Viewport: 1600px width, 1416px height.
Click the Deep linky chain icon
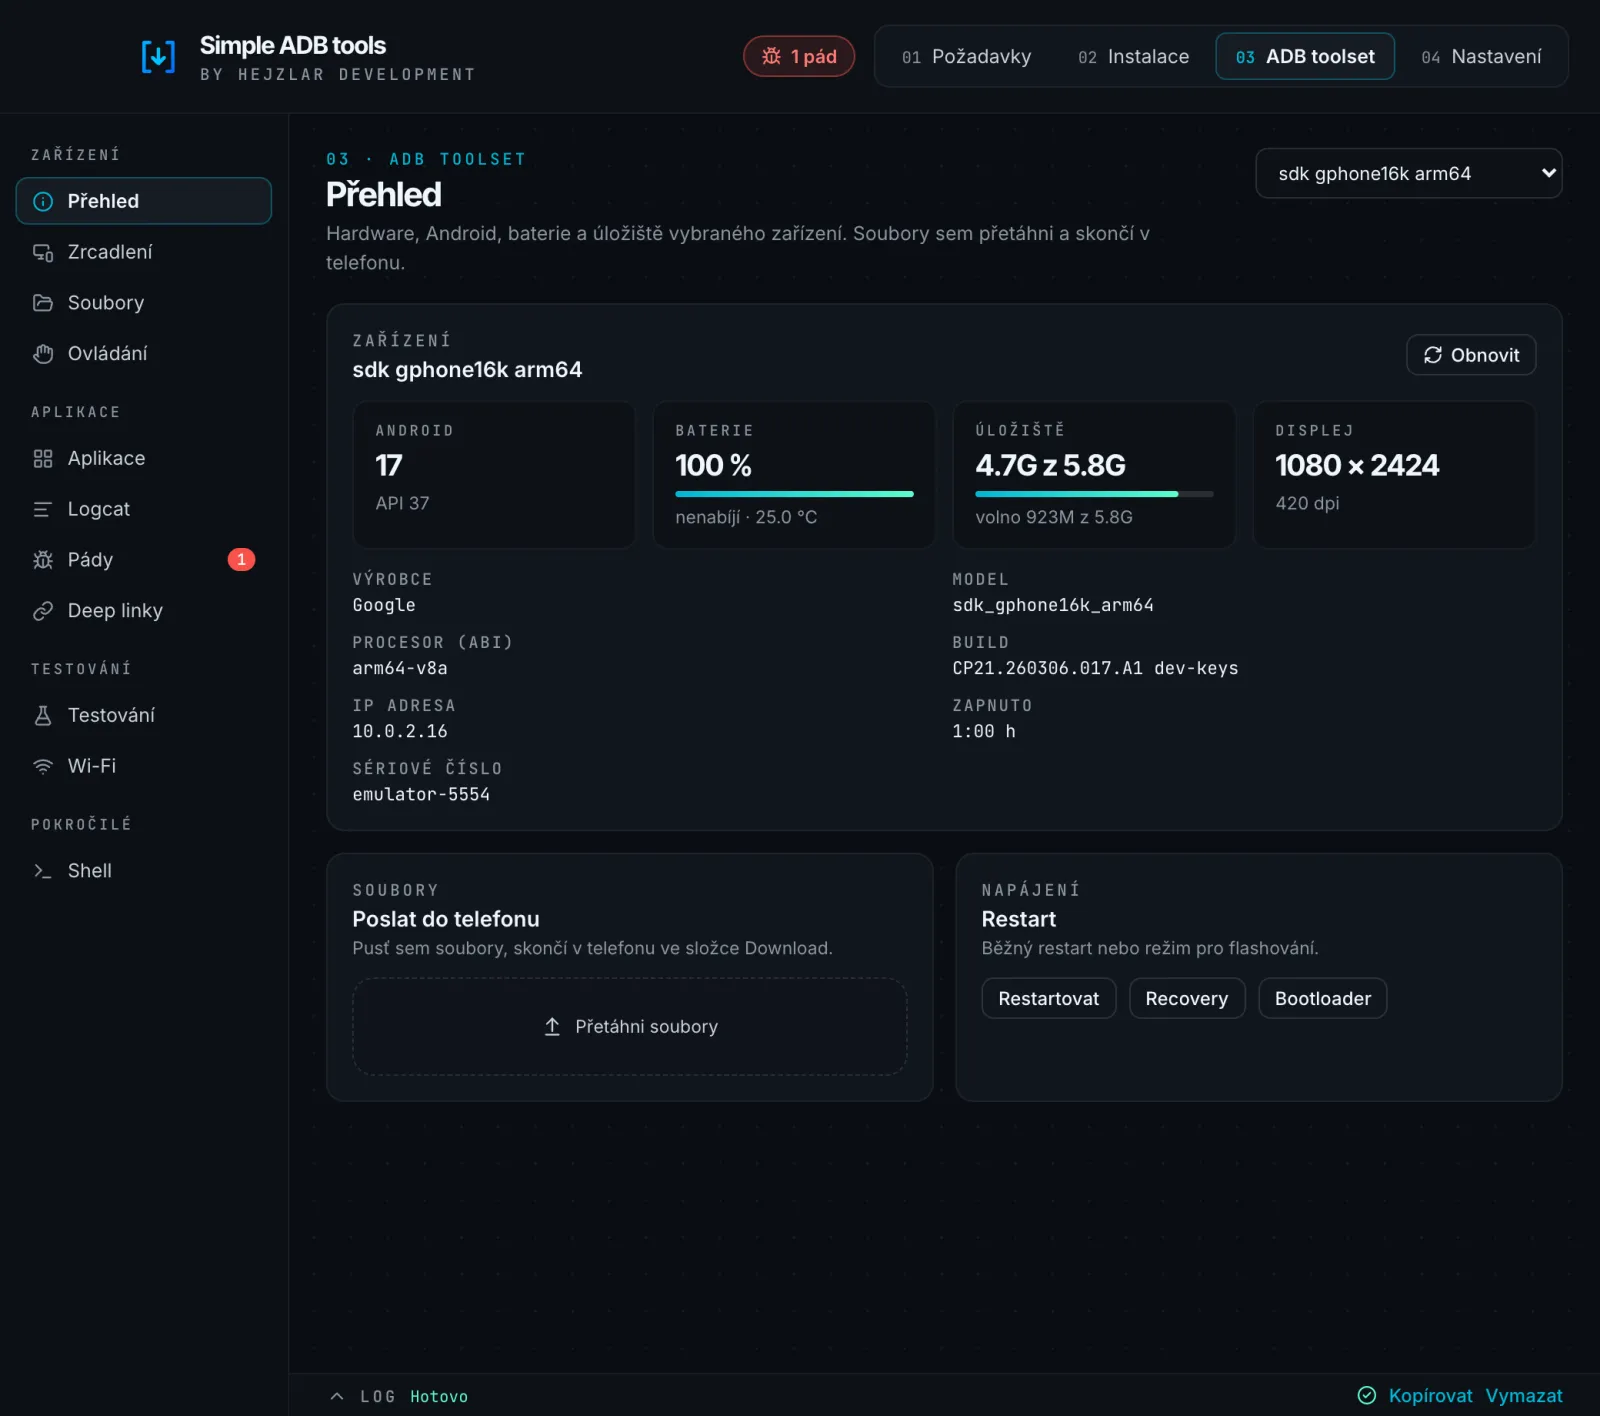(x=43, y=611)
